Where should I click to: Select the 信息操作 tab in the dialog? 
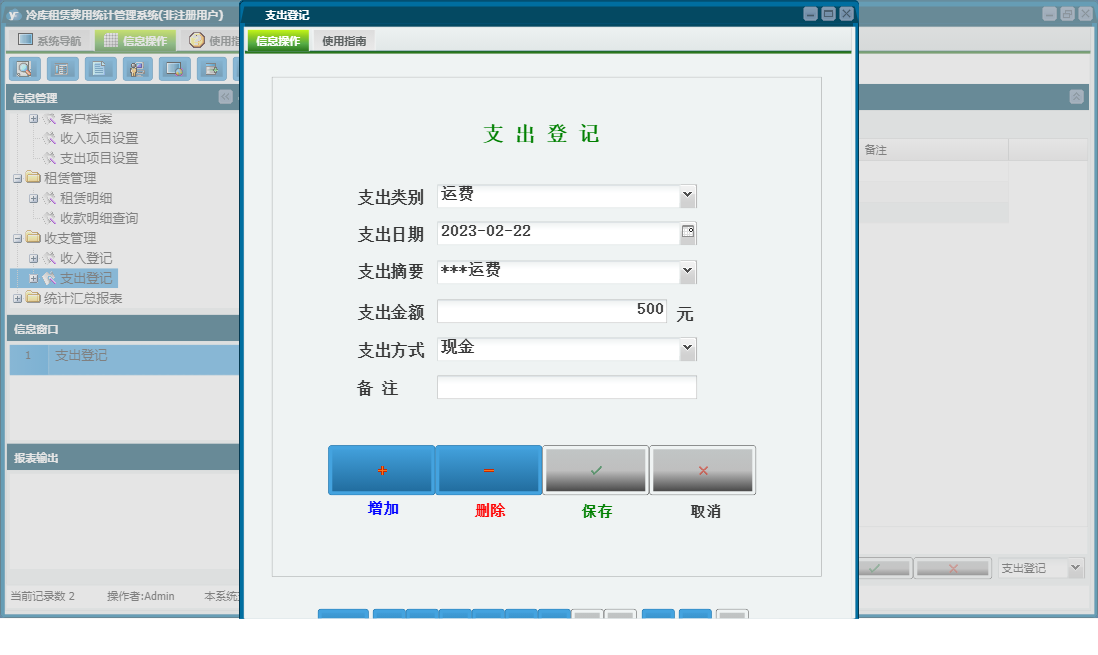click(x=277, y=42)
